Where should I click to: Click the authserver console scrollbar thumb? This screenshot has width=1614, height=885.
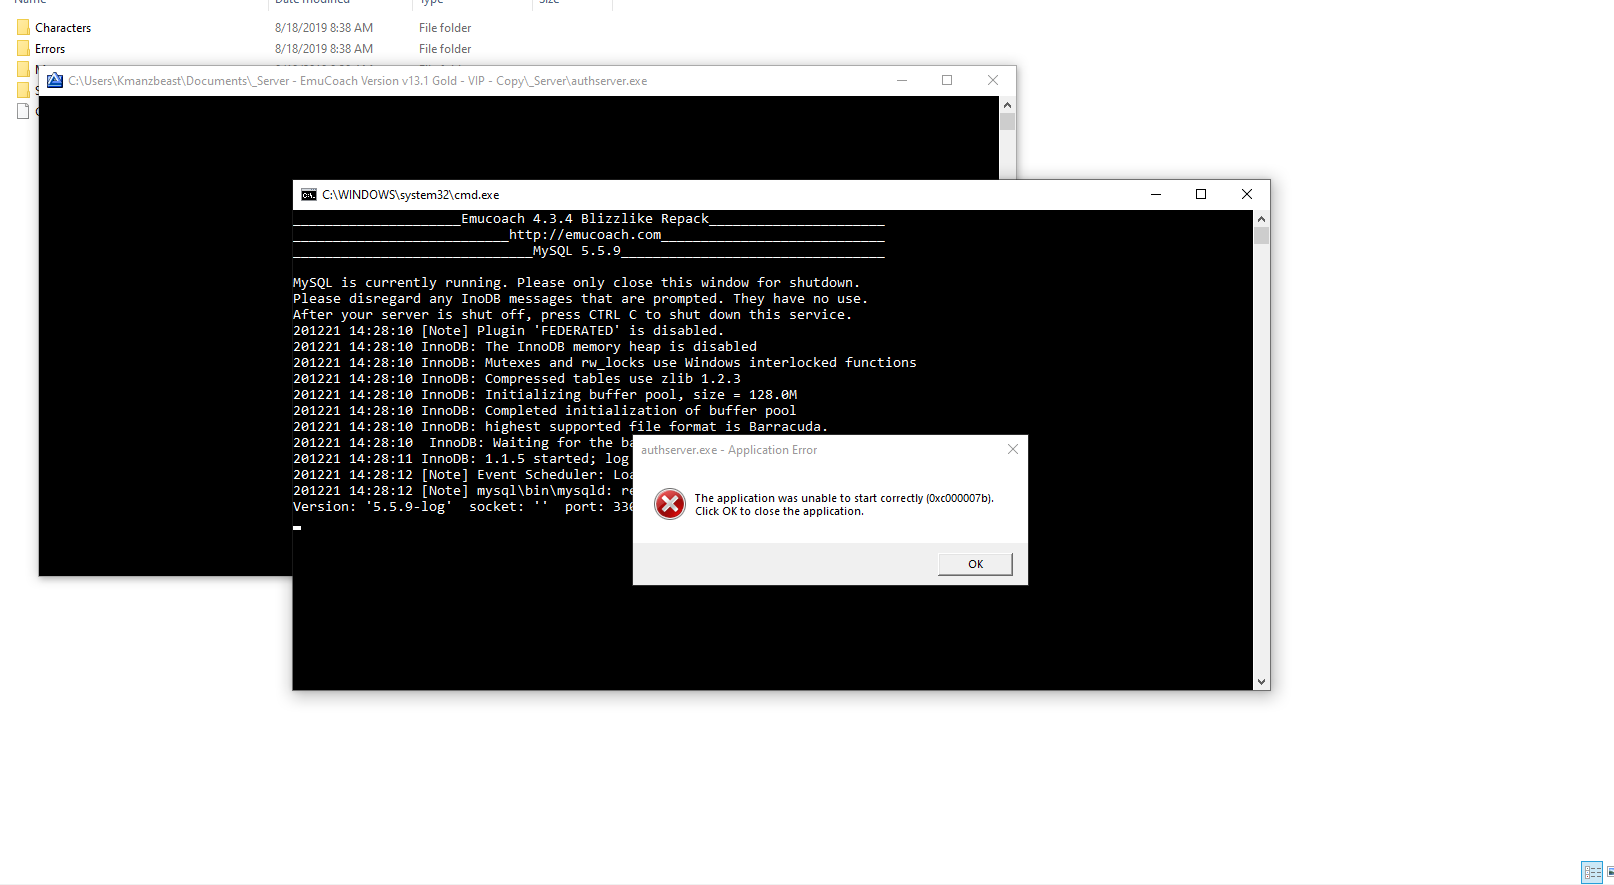[1007, 122]
